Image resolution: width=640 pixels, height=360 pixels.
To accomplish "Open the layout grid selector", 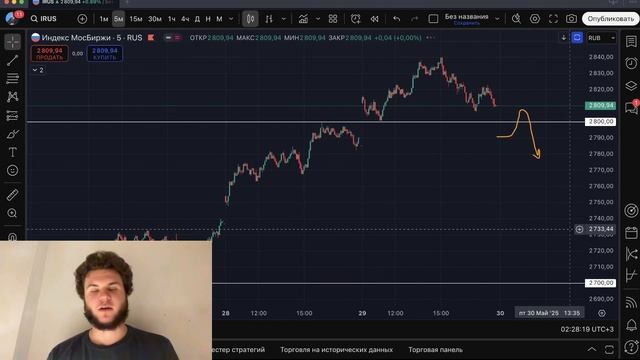I will (333, 19).
